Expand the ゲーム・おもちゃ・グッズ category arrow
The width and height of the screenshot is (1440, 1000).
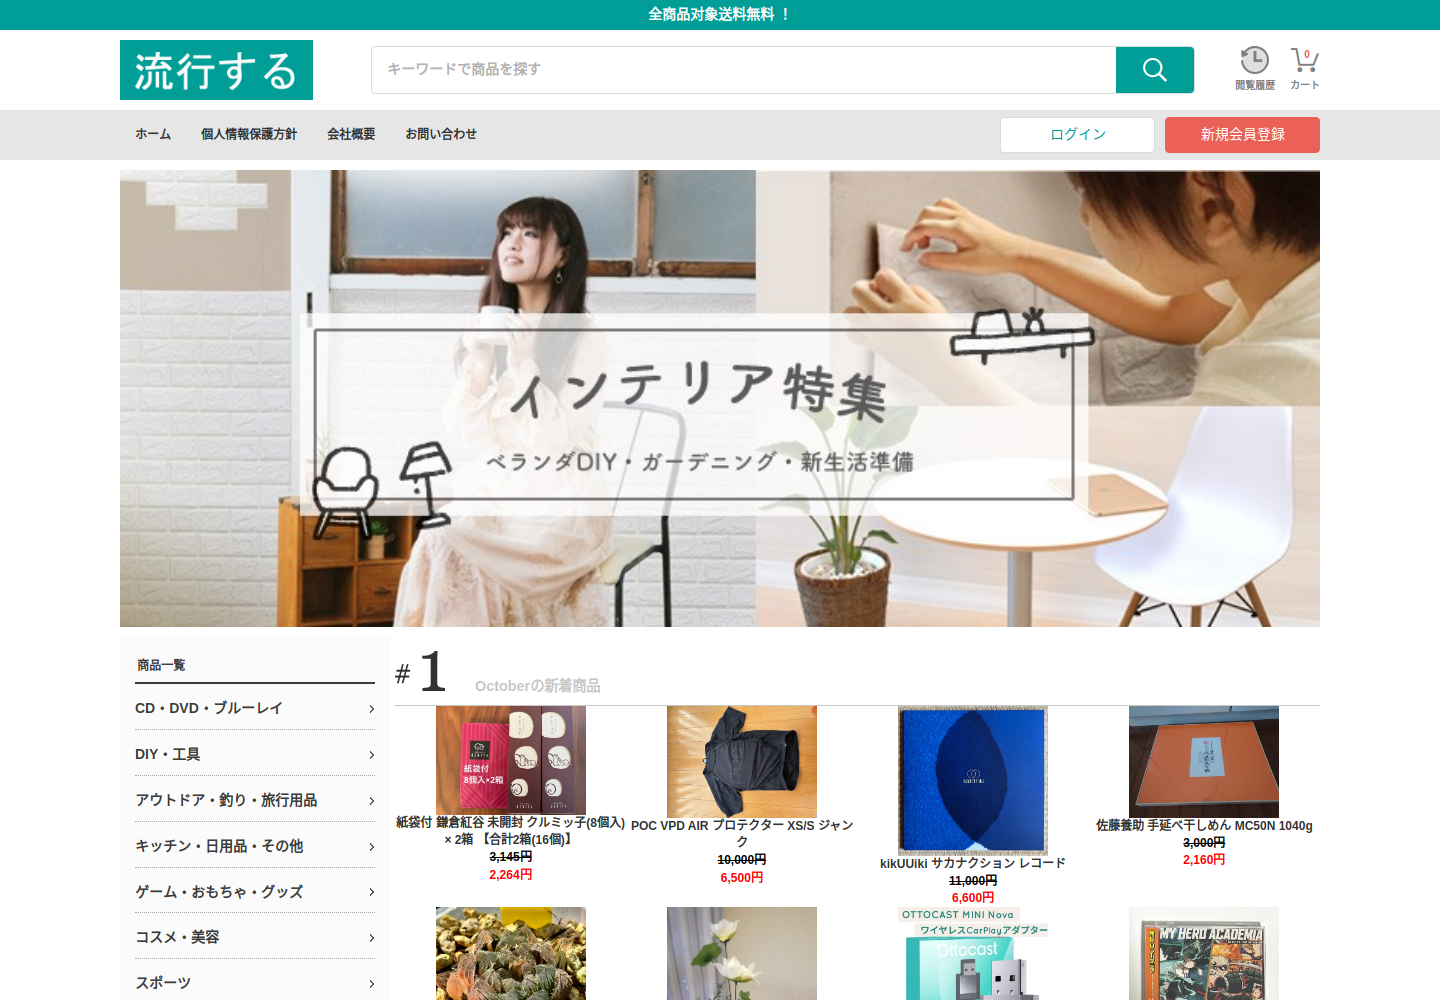click(x=371, y=892)
